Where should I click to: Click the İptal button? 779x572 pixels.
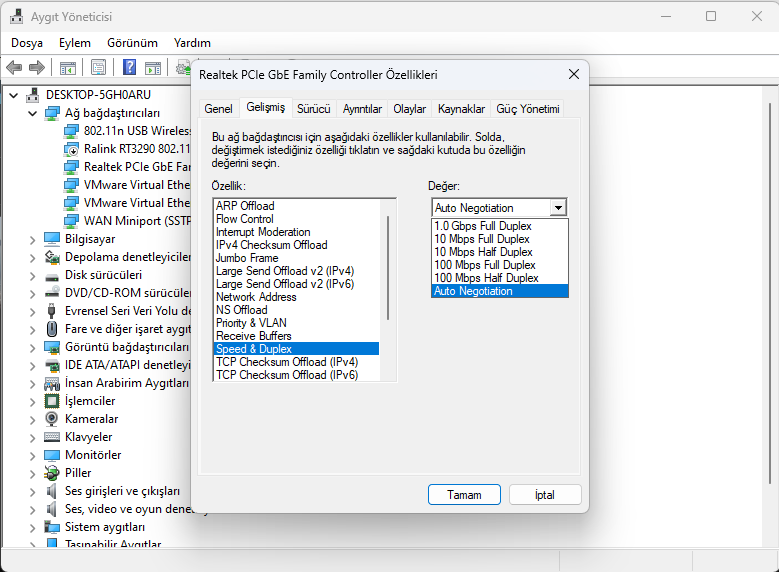[545, 495]
